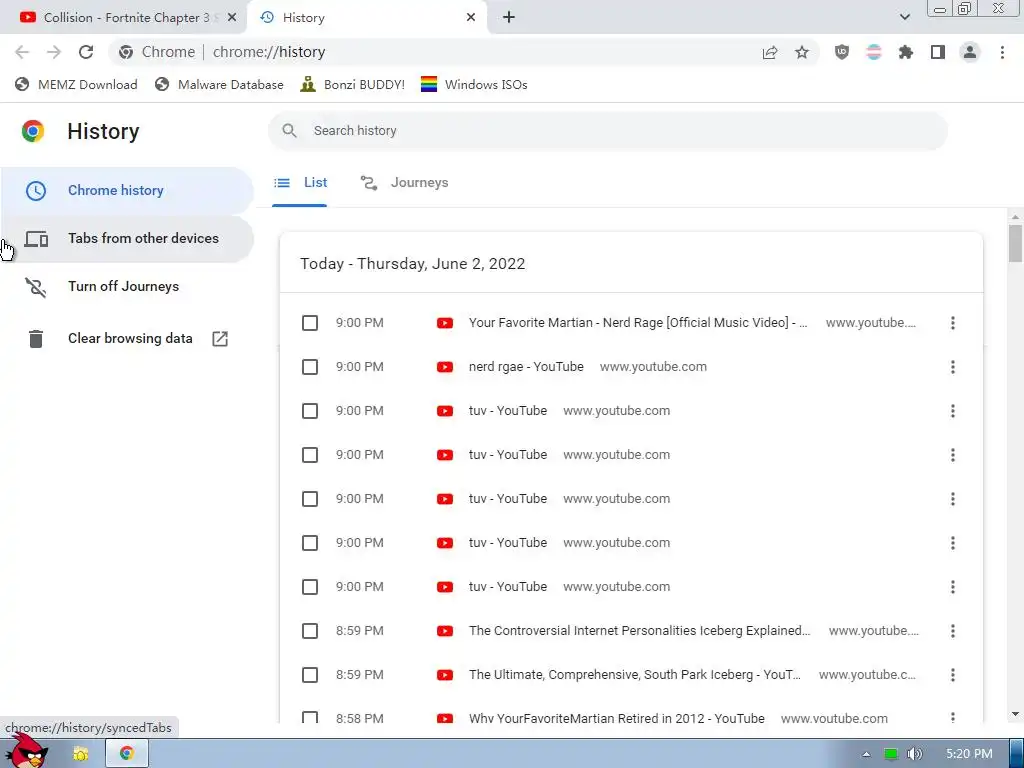
Task: Close the Collision Fortnite tab
Action: (232, 18)
